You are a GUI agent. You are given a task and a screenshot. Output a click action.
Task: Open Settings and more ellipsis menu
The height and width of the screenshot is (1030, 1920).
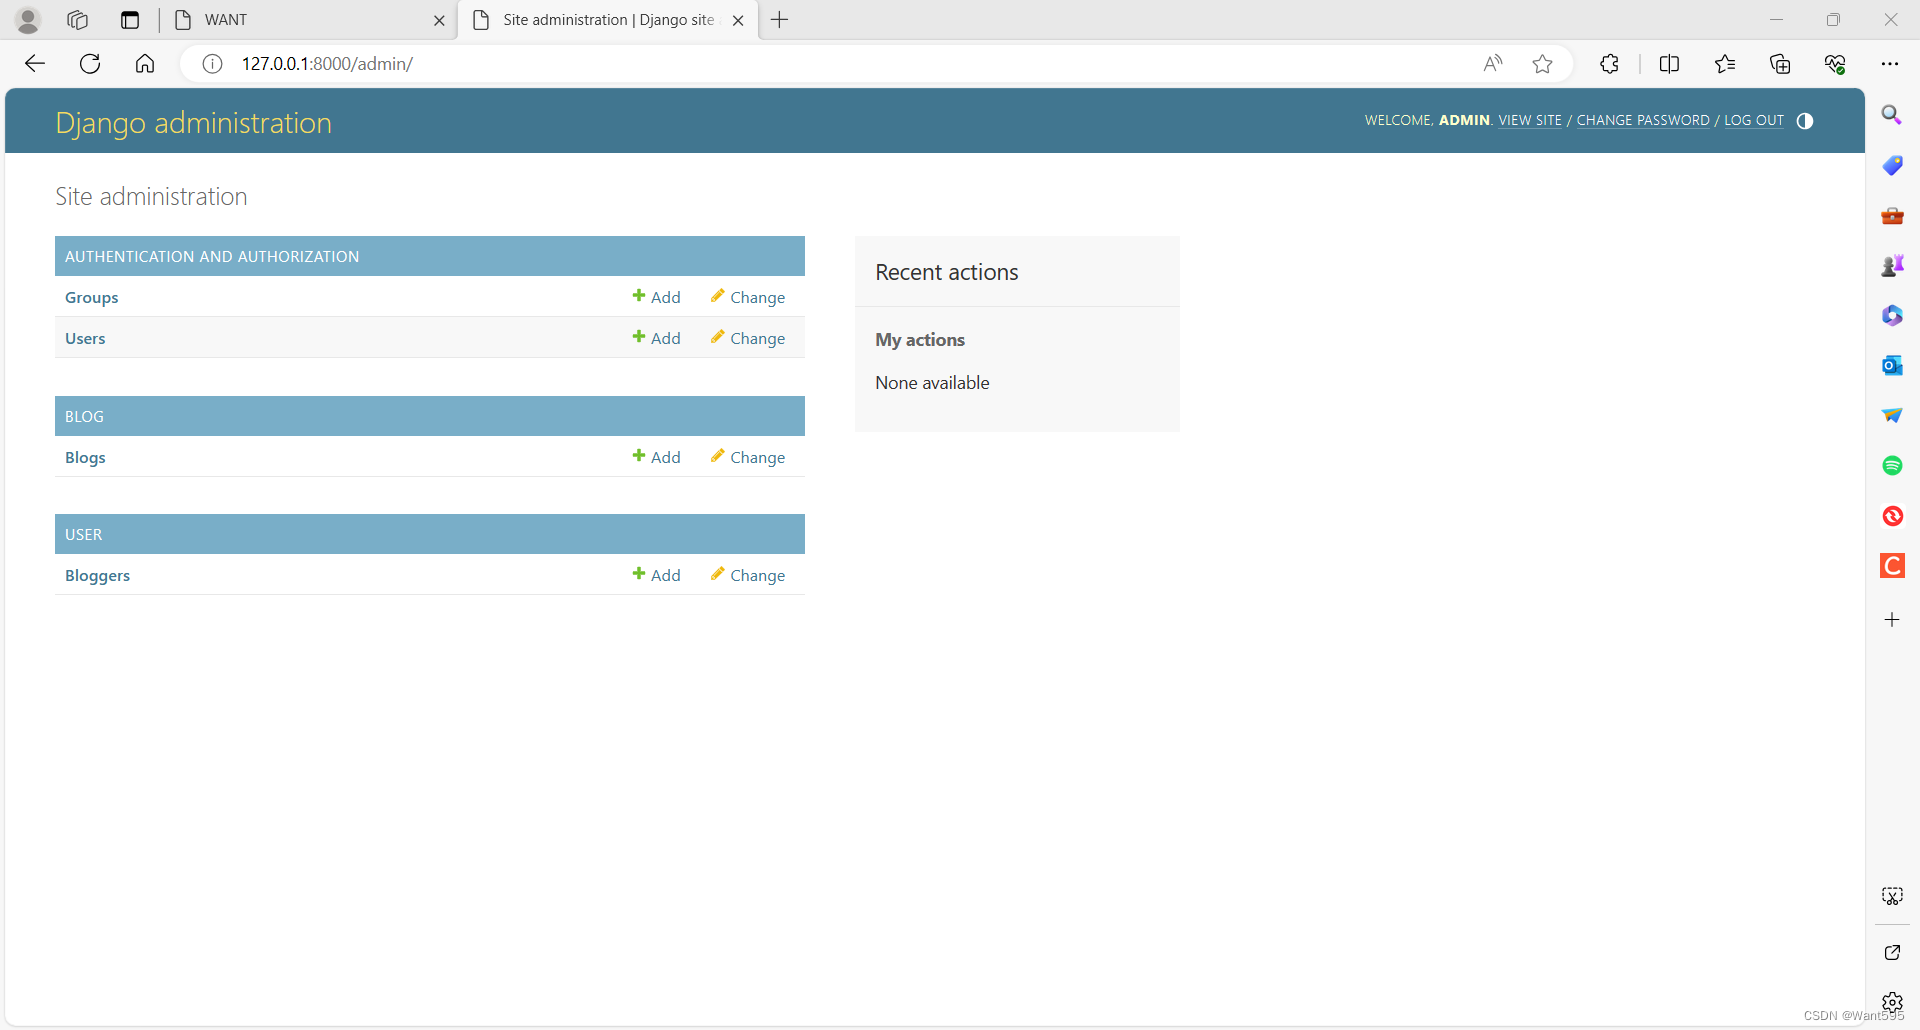tap(1890, 64)
